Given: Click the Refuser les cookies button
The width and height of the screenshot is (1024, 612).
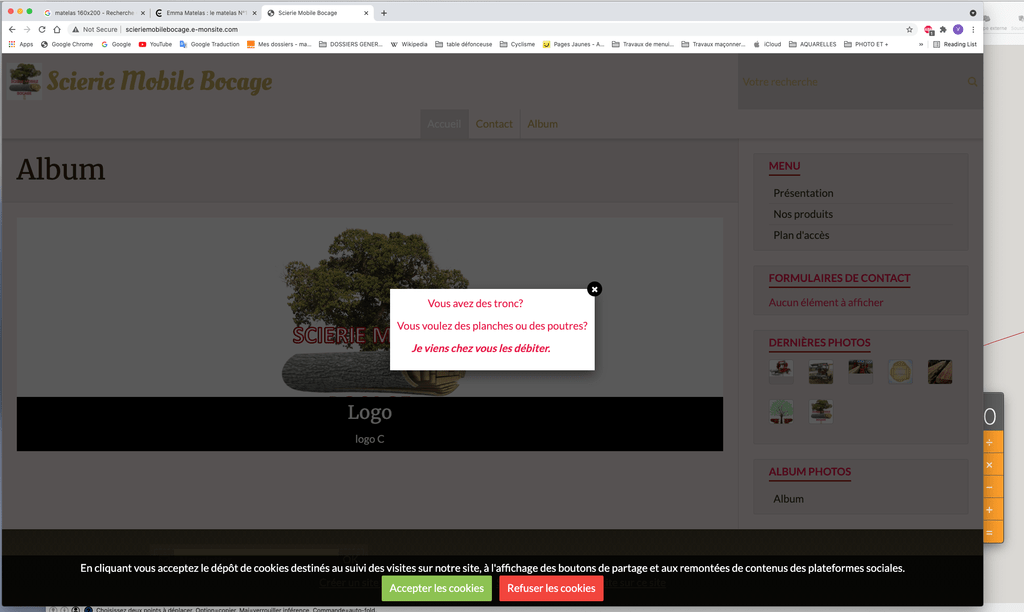Looking at the screenshot, I should coord(551,588).
